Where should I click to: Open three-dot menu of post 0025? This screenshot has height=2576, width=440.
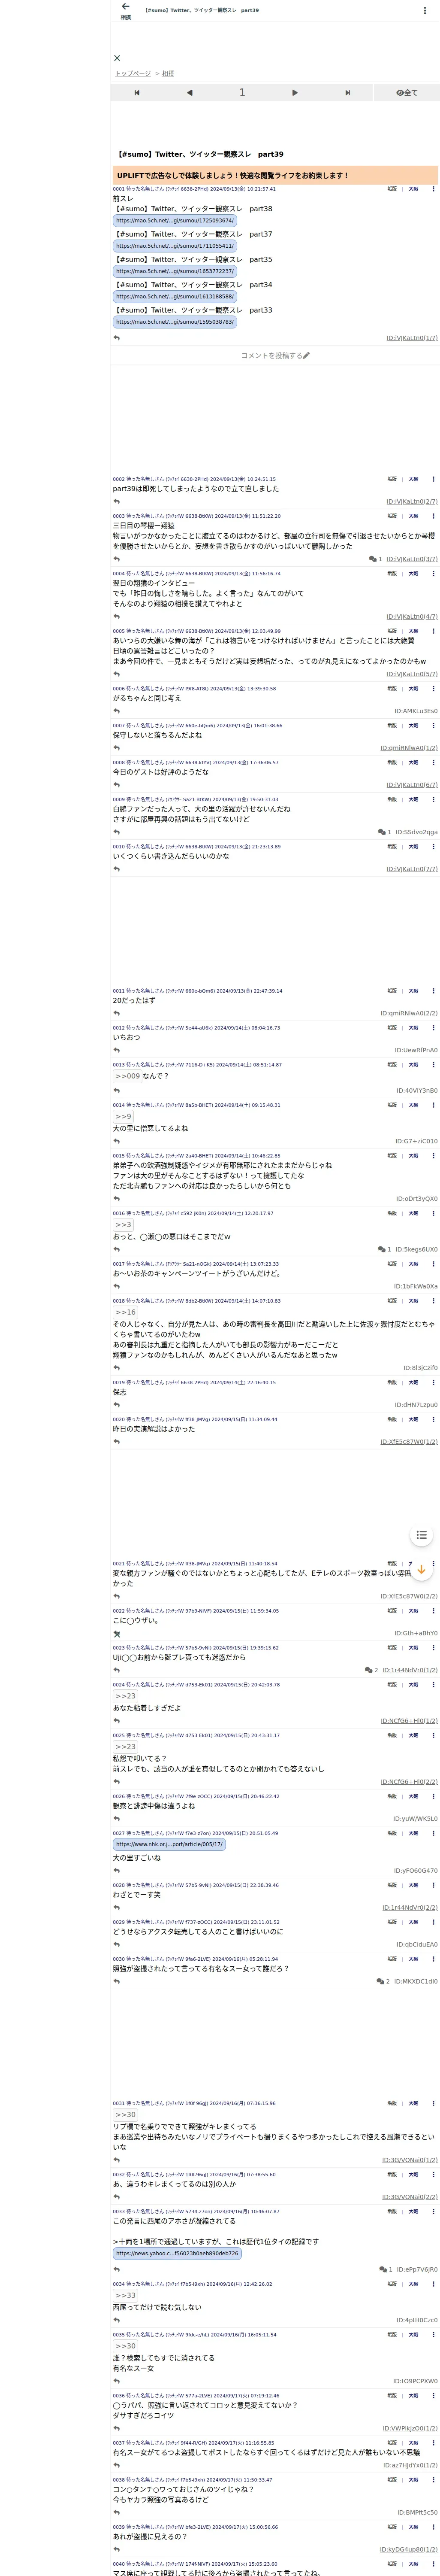click(x=433, y=1736)
